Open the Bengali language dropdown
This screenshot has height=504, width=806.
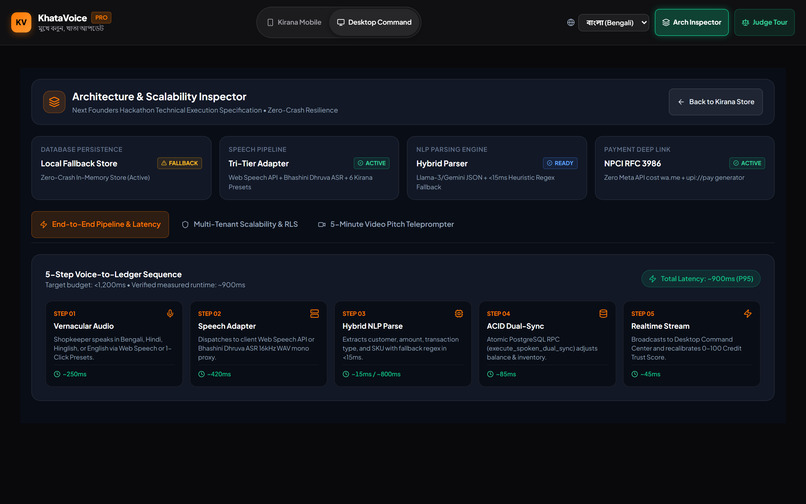point(614,23)
